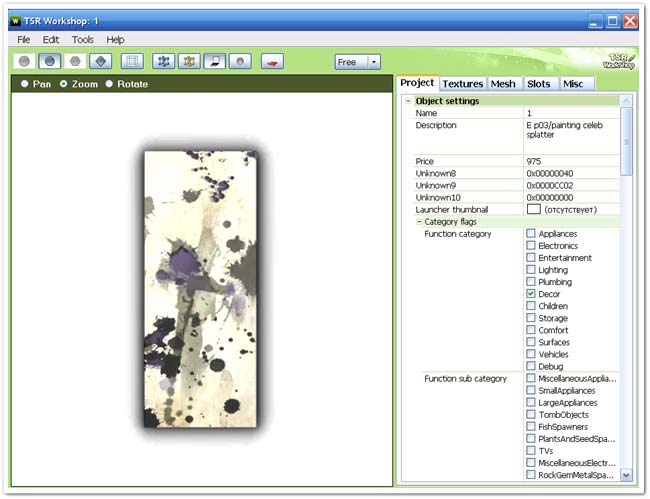Viewport: 650px width, 499px height.
Task: Enable the Storage checkbox
Action: click(x=531, y=317)
